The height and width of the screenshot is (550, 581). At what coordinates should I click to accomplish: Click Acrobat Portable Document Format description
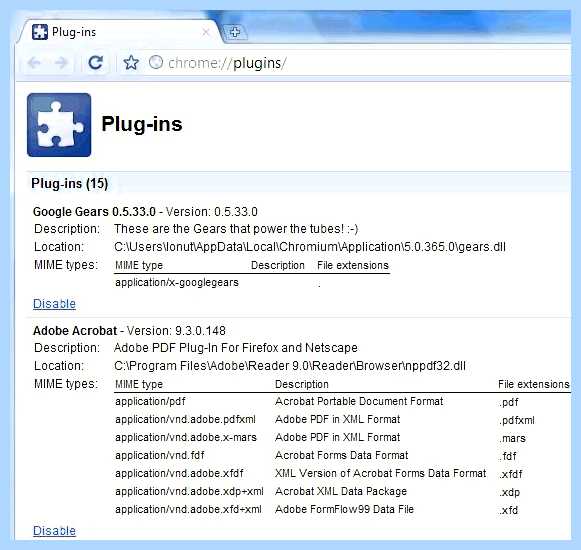click(359, 401)
